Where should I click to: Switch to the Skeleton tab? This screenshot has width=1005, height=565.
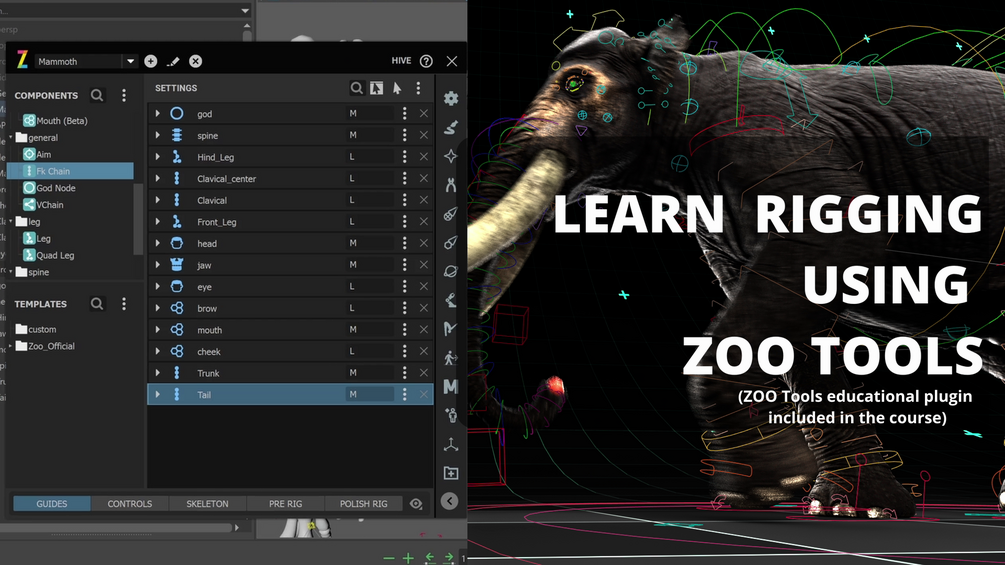click(x=207, y=504)
